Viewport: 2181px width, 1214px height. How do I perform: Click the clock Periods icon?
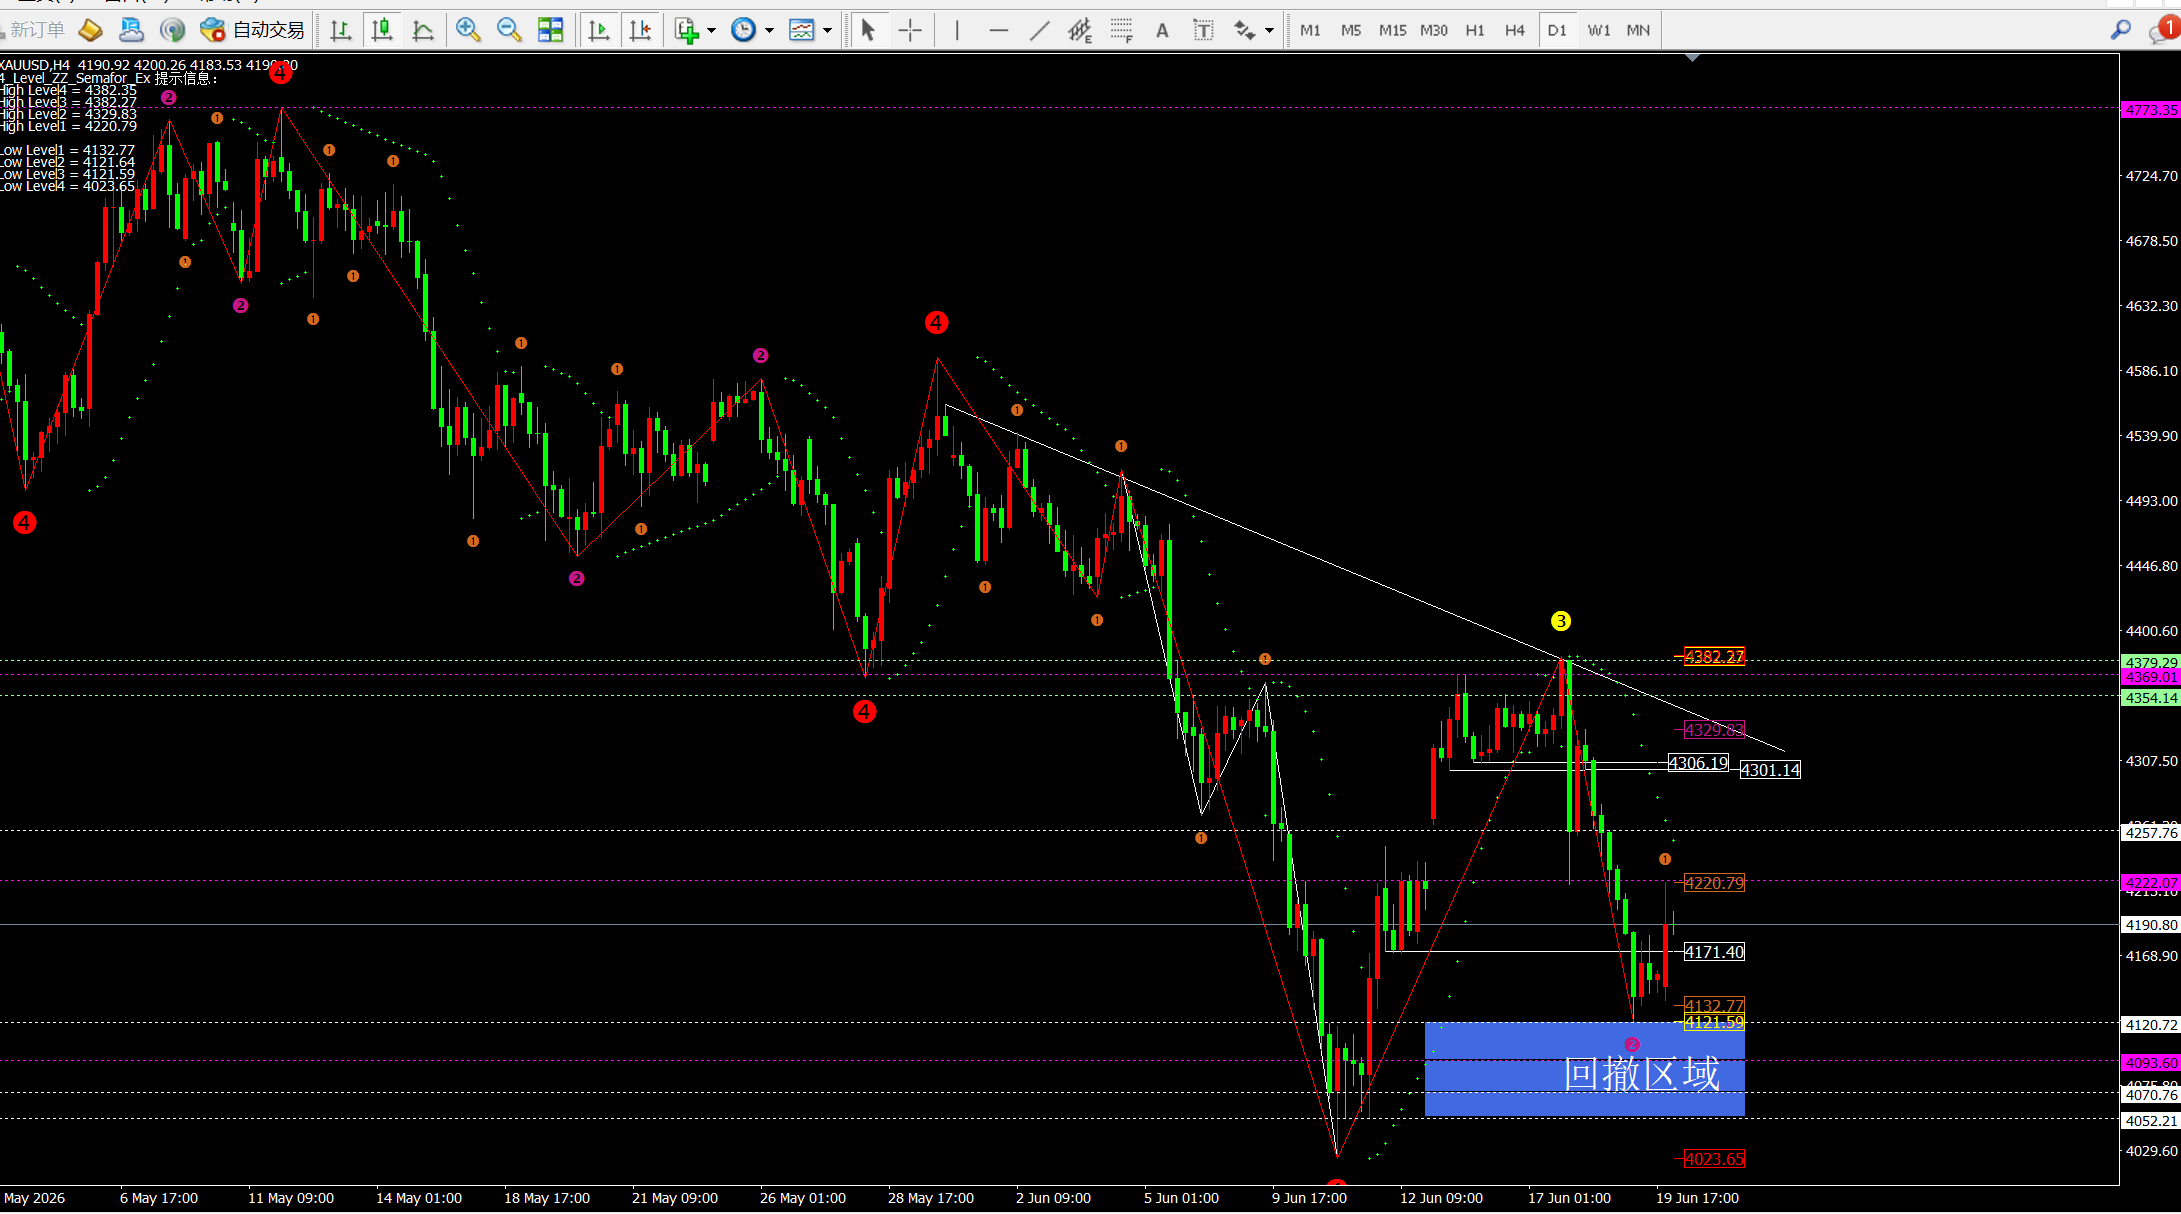[743, 30]
